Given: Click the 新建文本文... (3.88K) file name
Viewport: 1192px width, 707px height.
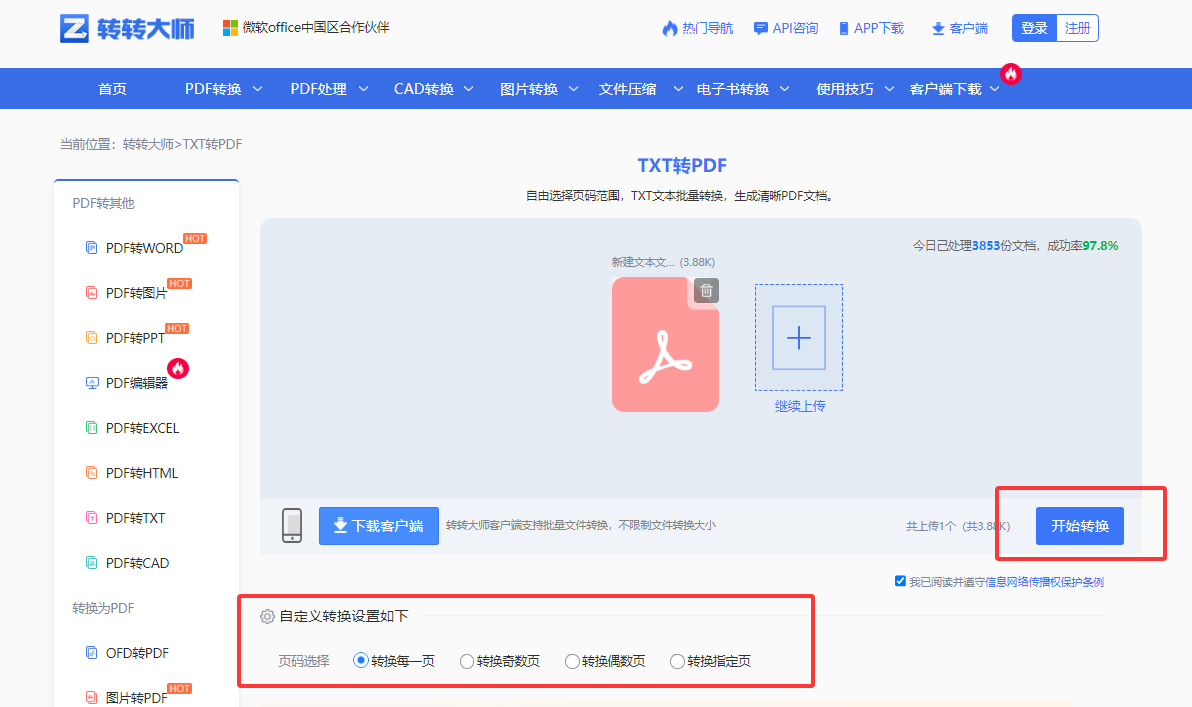Looking at the screenshot, I should pyautogui.click(x=663, y=262).
